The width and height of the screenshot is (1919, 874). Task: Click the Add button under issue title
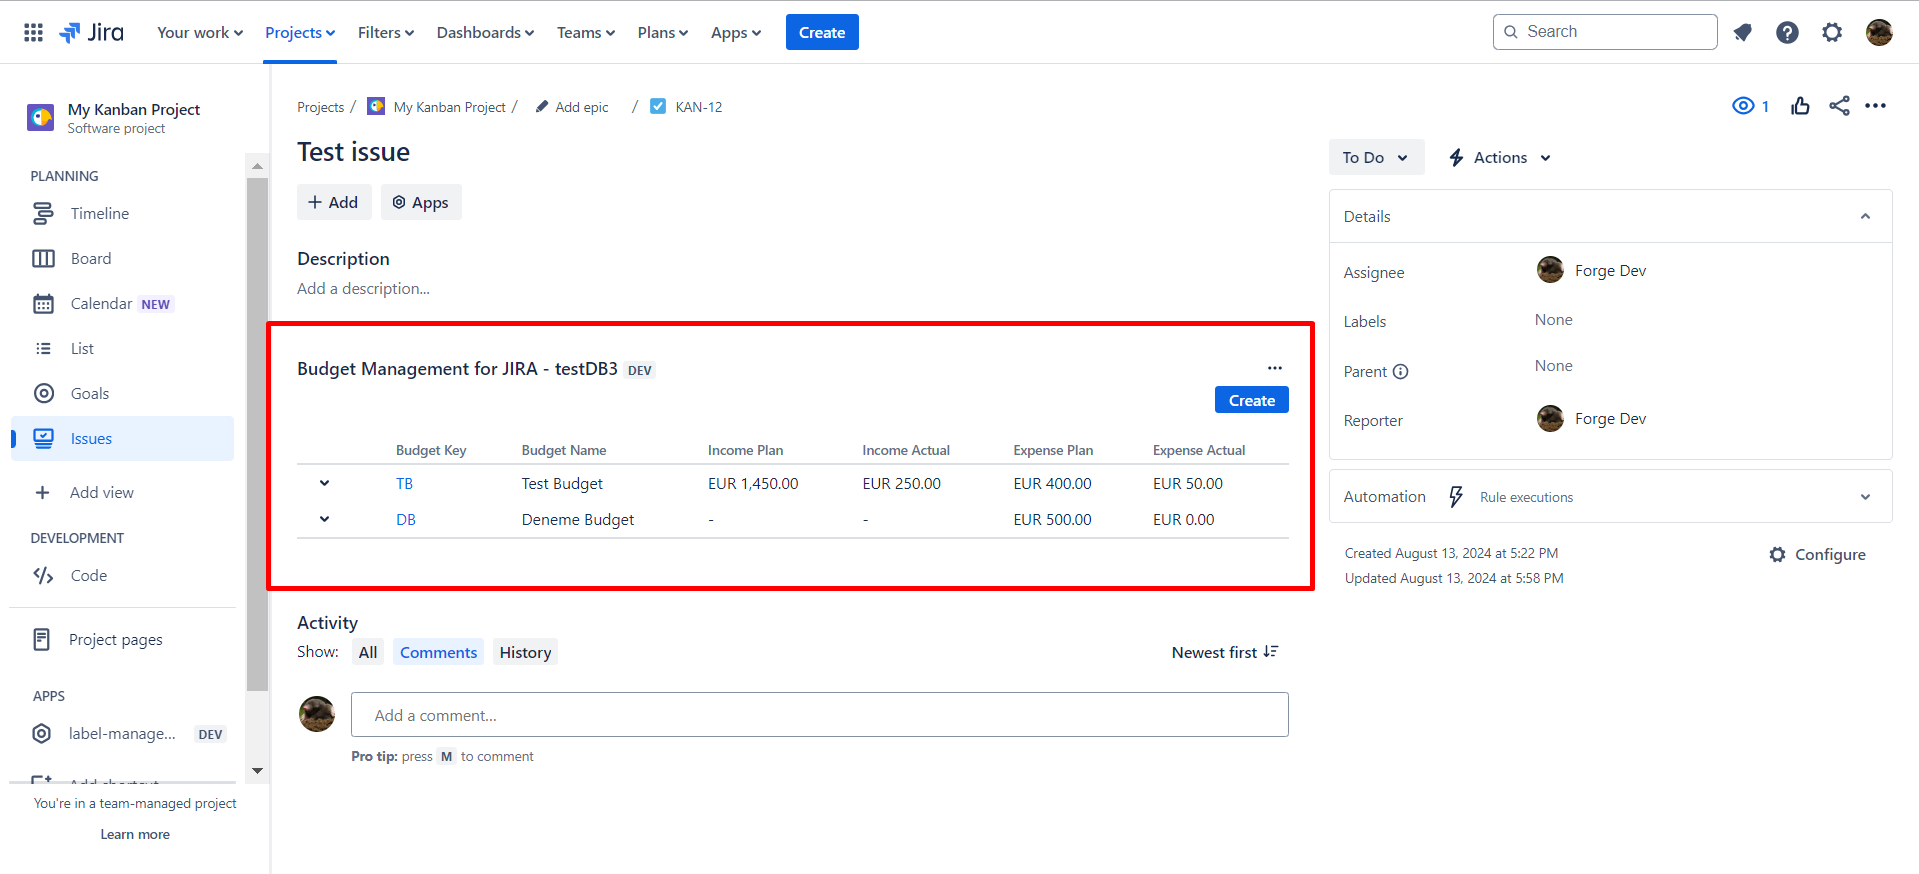click(x=334, y=202)
